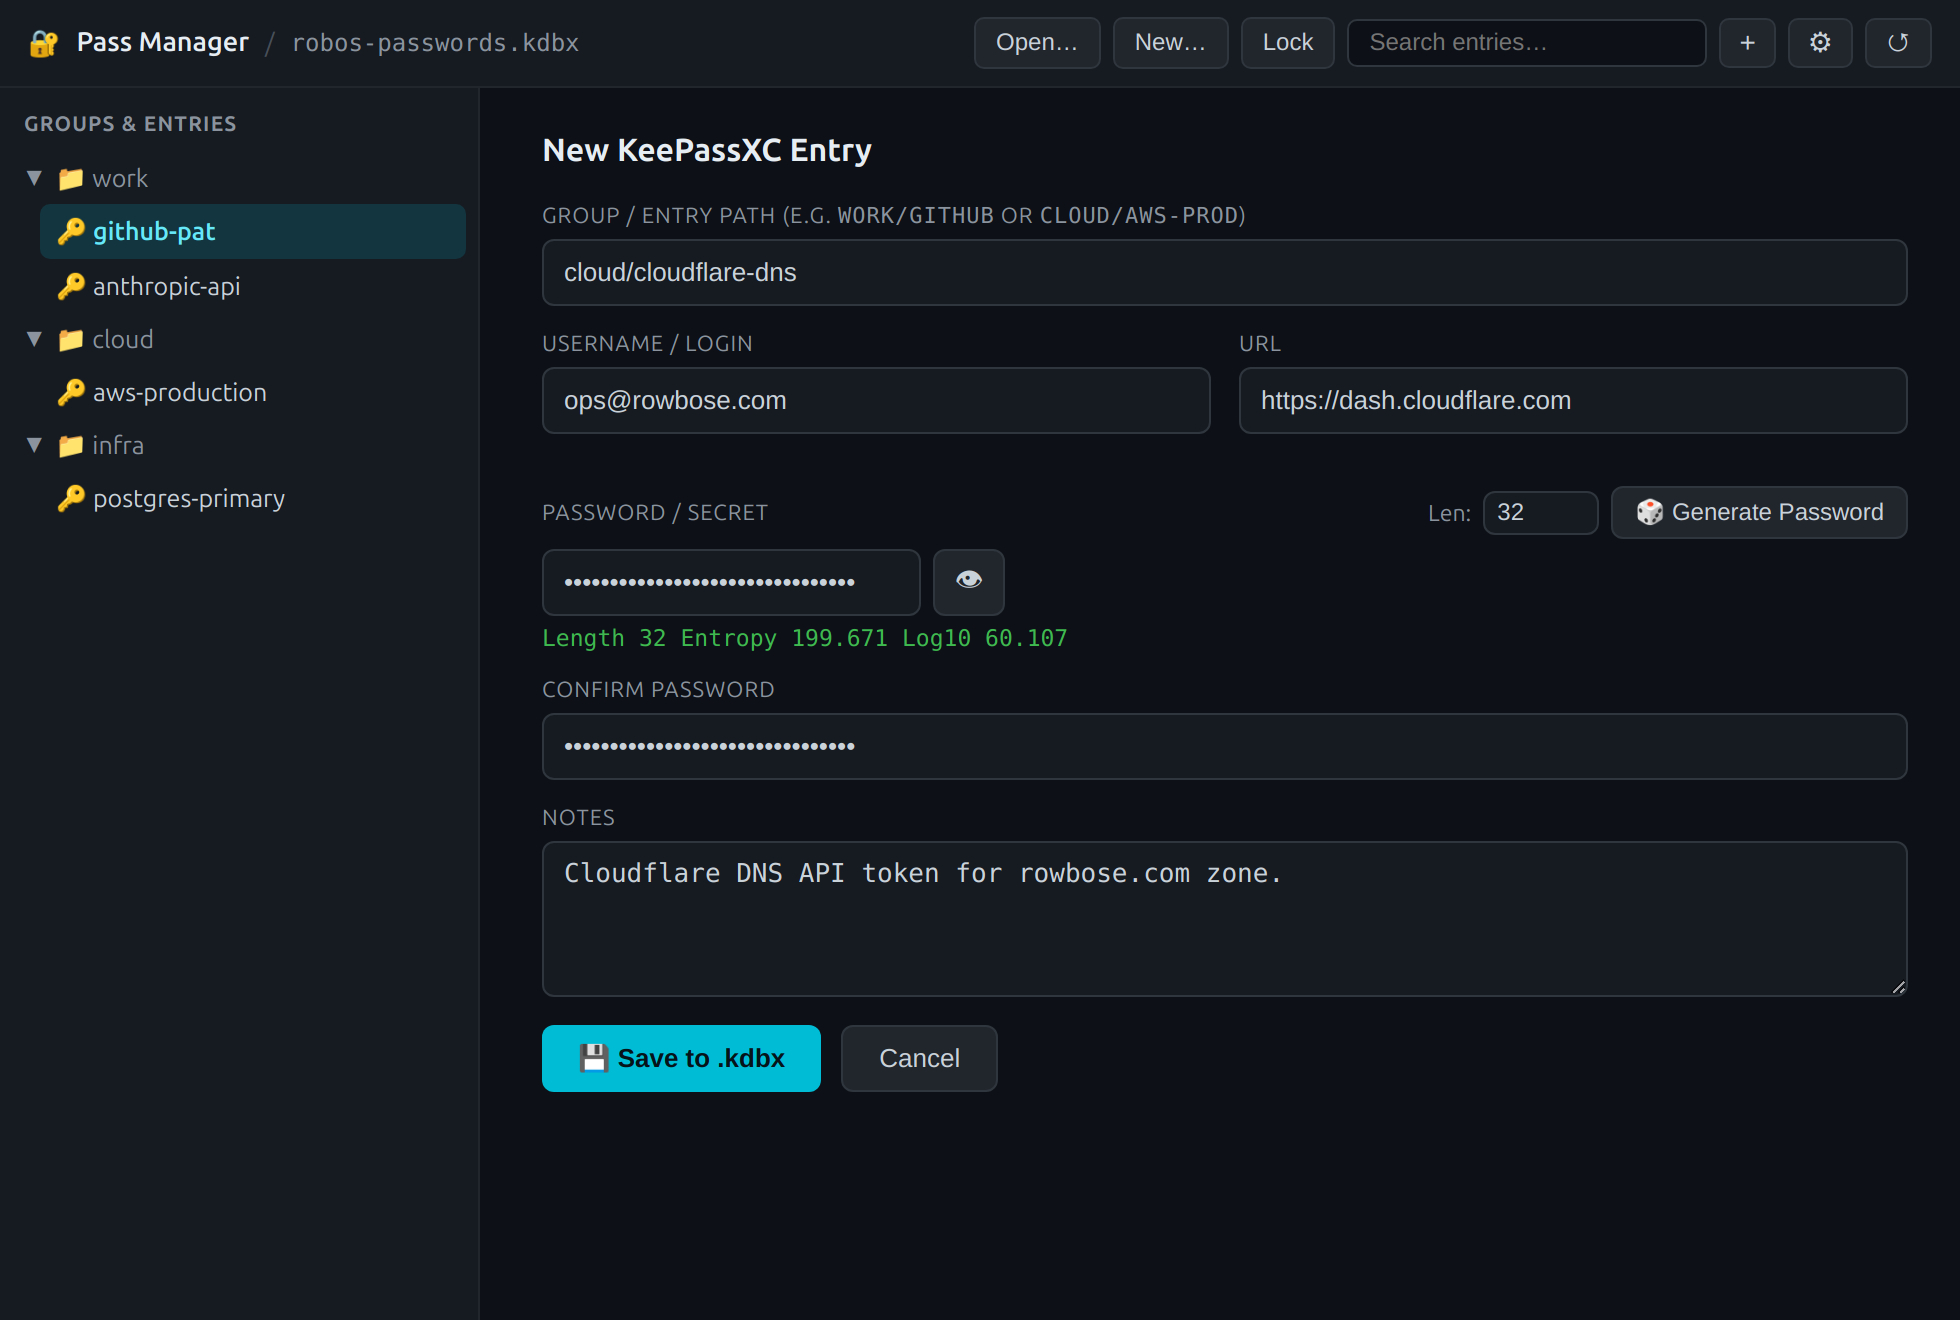1960x1320 pixels.
Task: Open settings via gear icon
Action: 1820,43
